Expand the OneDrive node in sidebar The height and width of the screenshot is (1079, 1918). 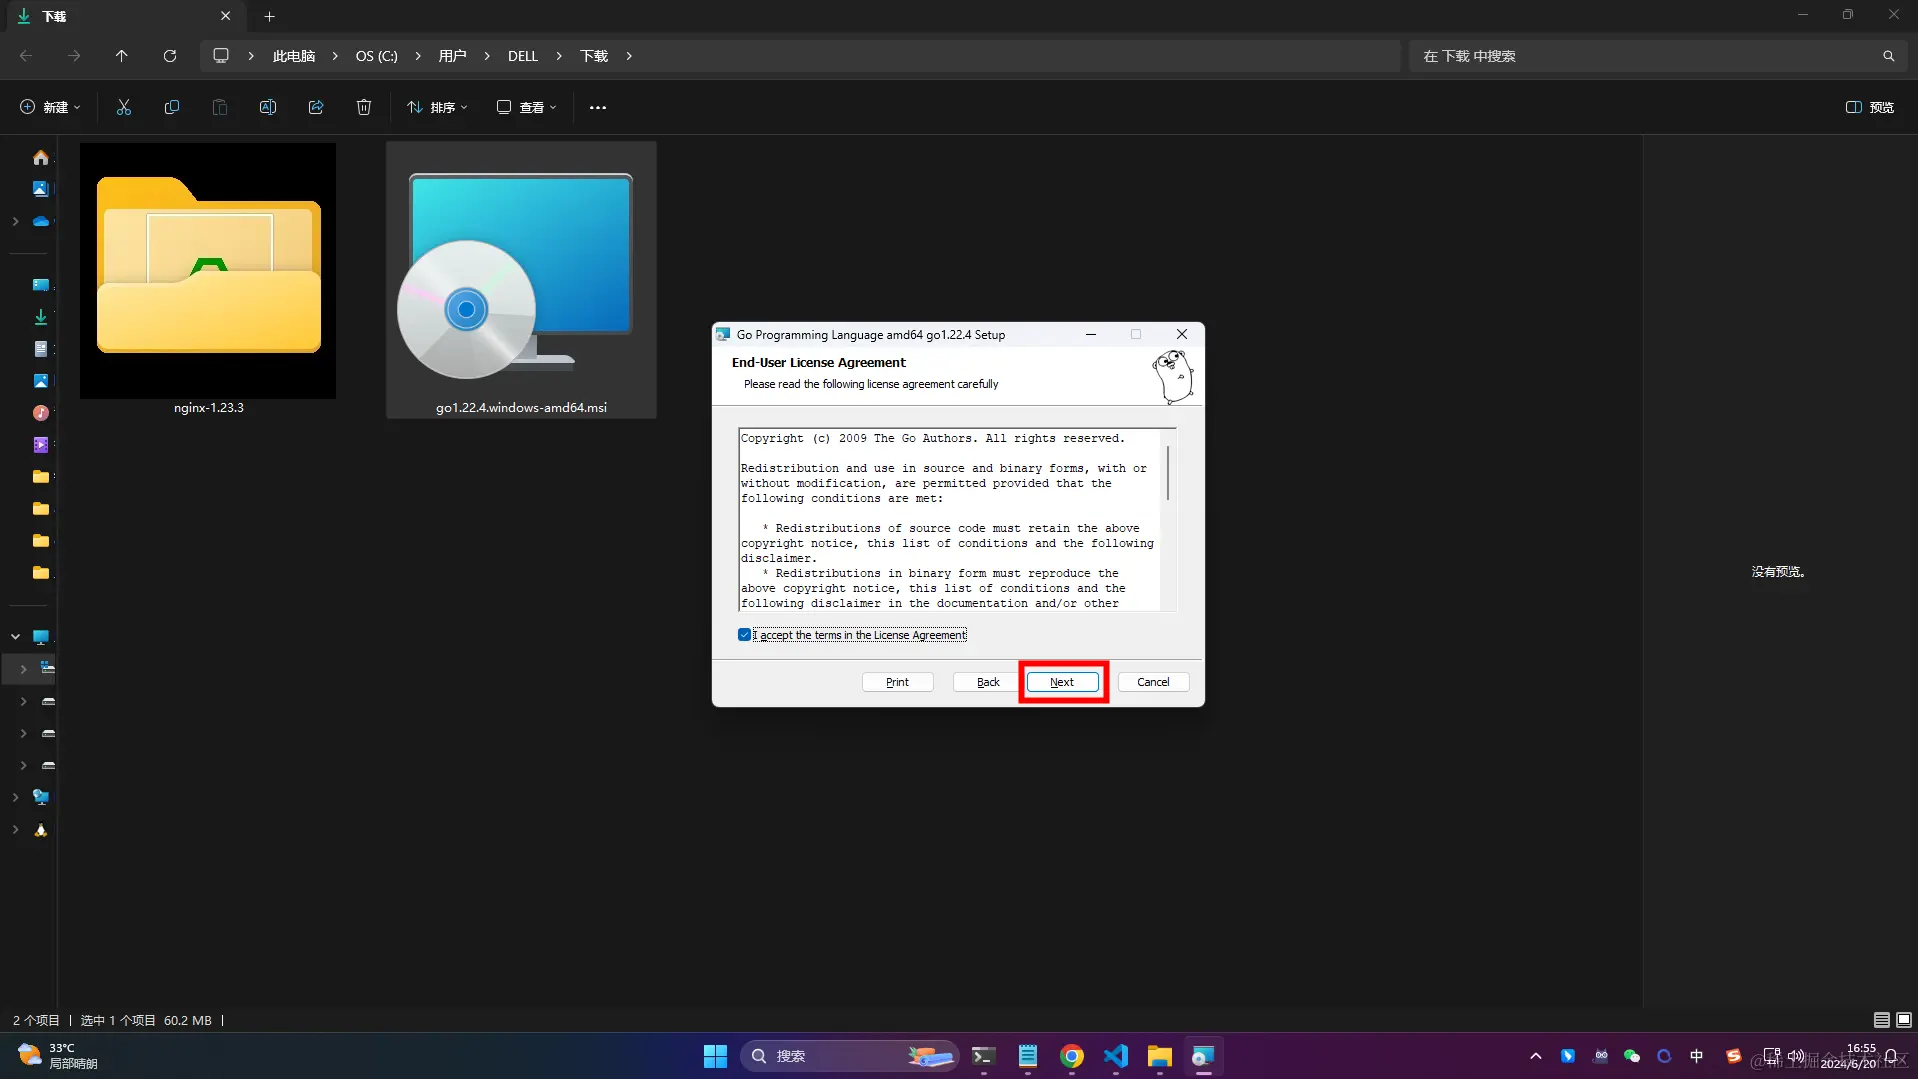coord(15,221)
